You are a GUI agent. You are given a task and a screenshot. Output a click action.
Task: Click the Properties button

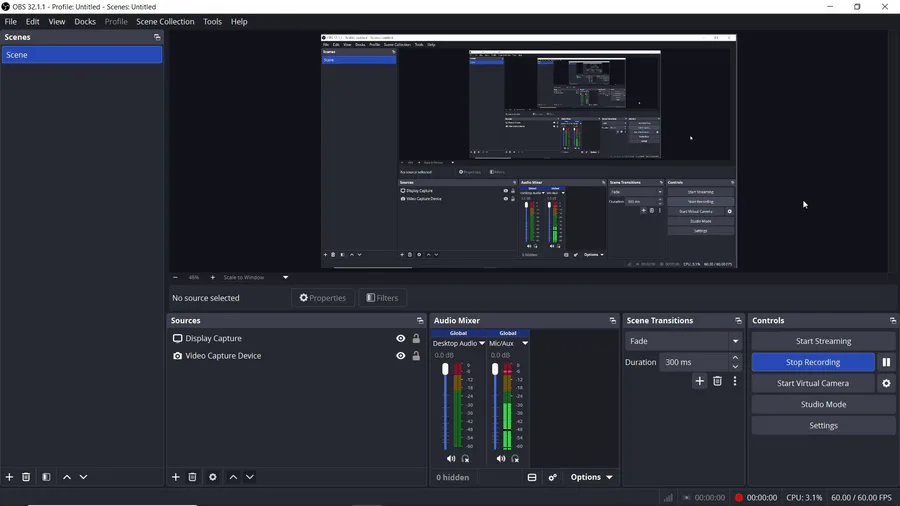tap(323, 298)
